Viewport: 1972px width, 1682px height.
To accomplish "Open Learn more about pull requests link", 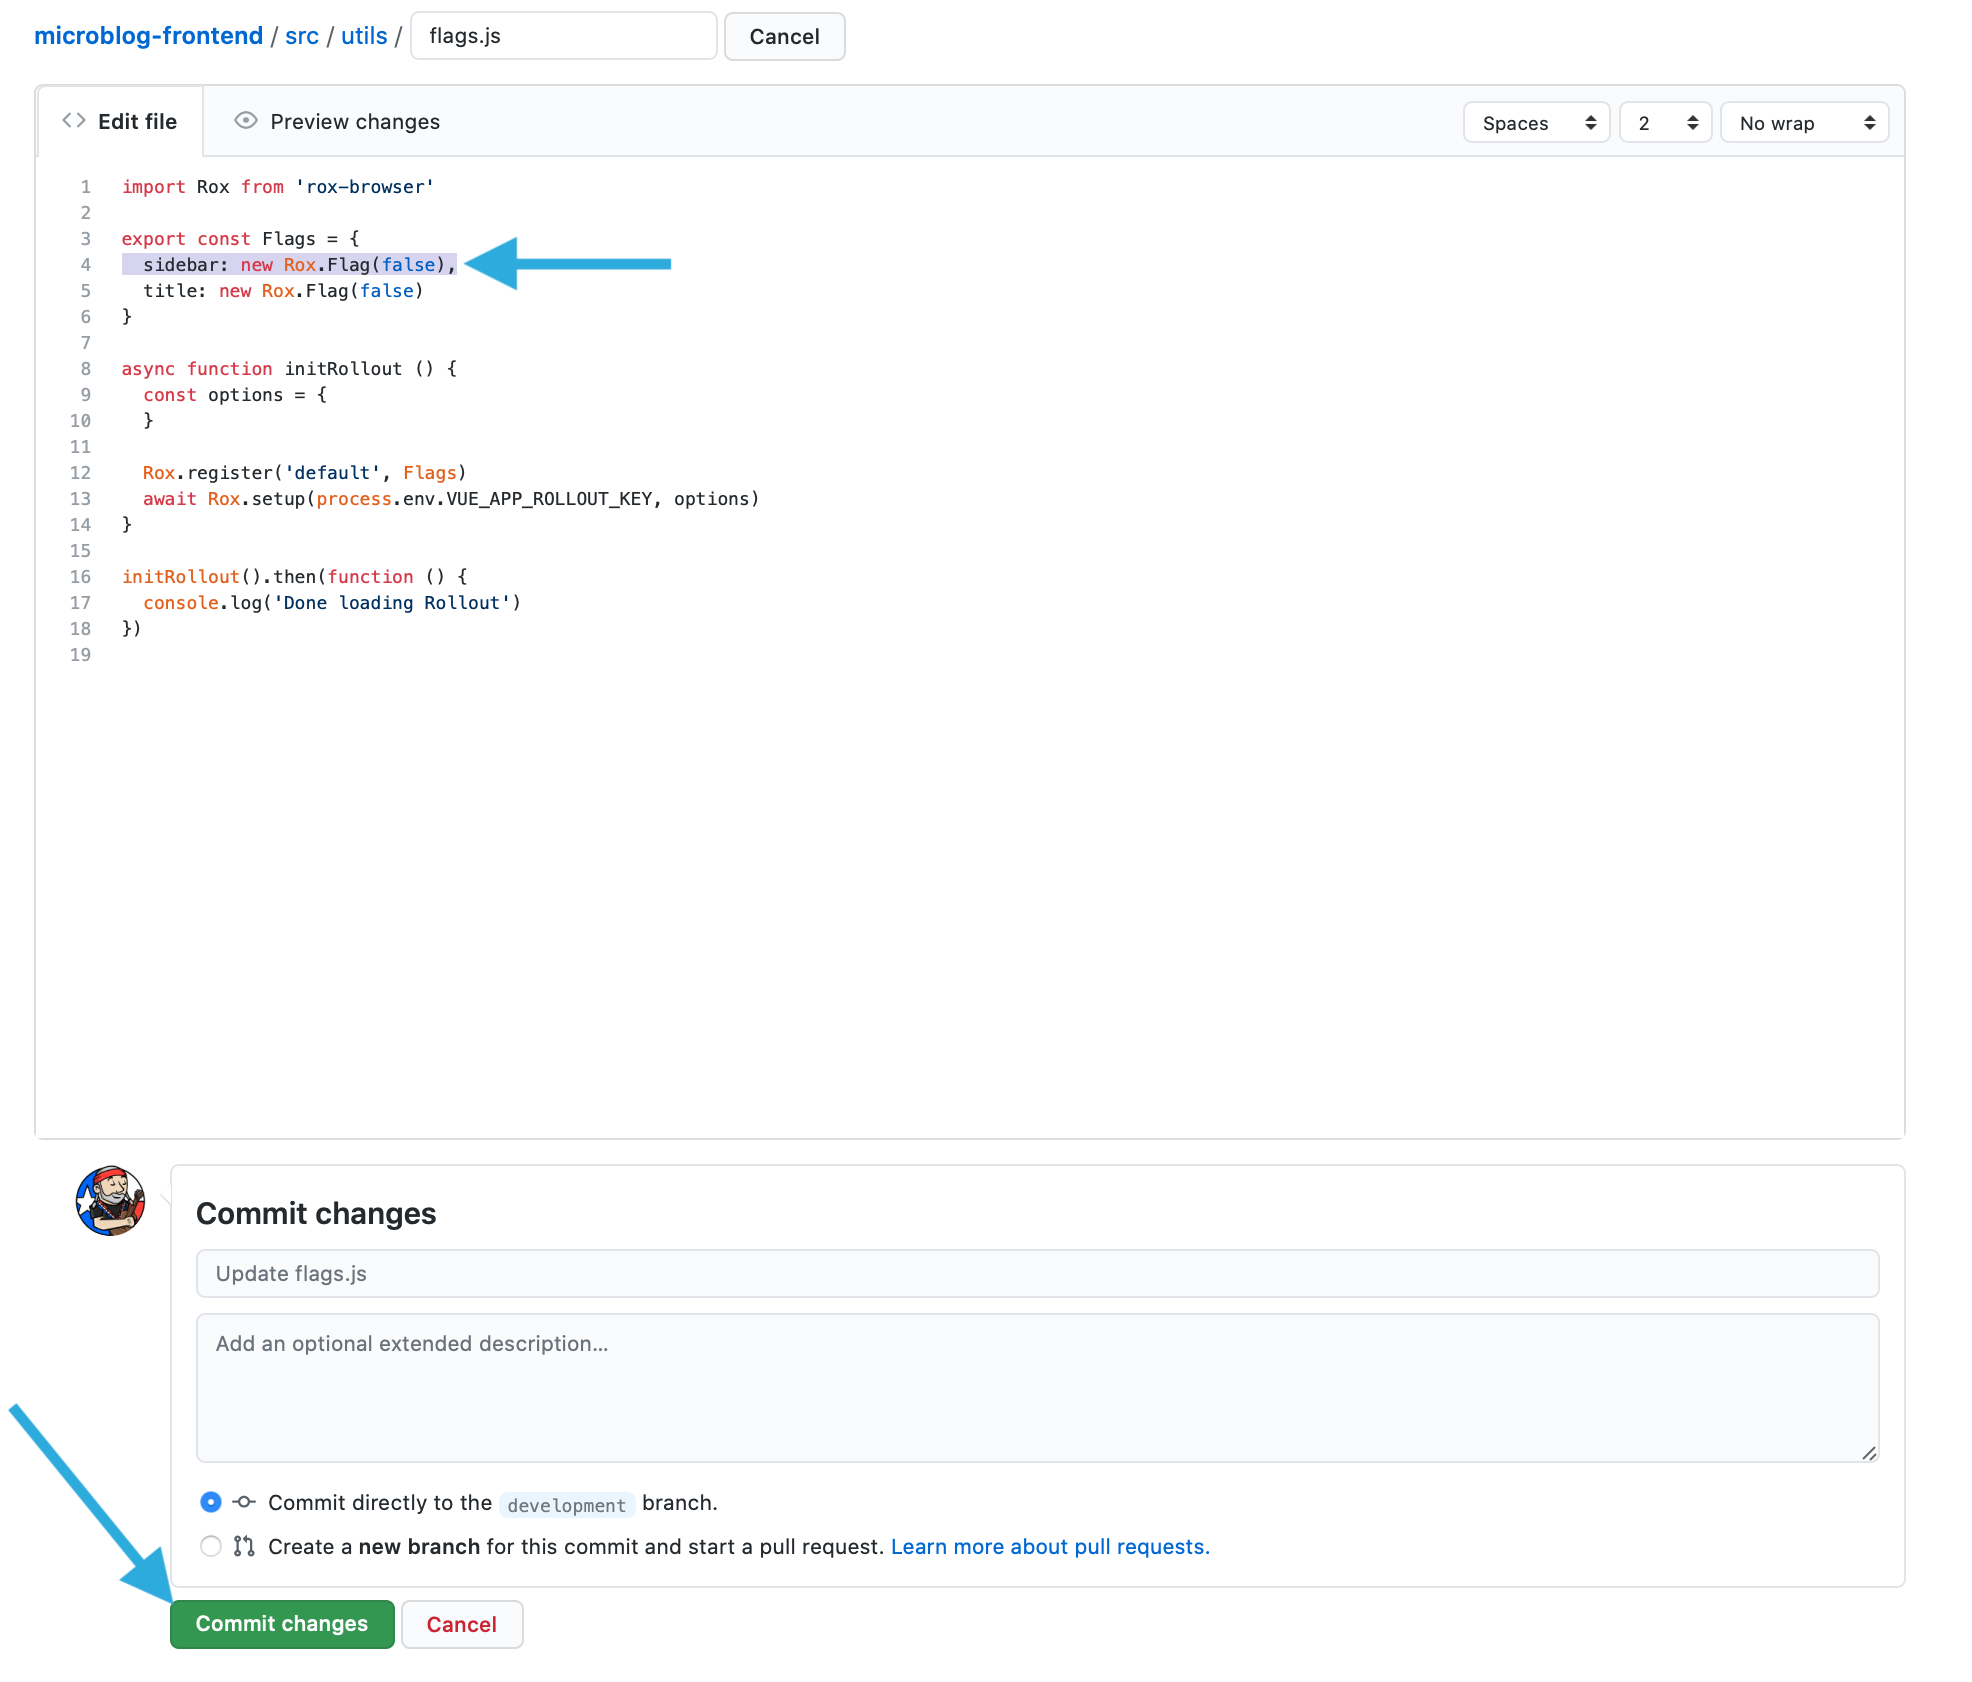I will (1049, 1546).
